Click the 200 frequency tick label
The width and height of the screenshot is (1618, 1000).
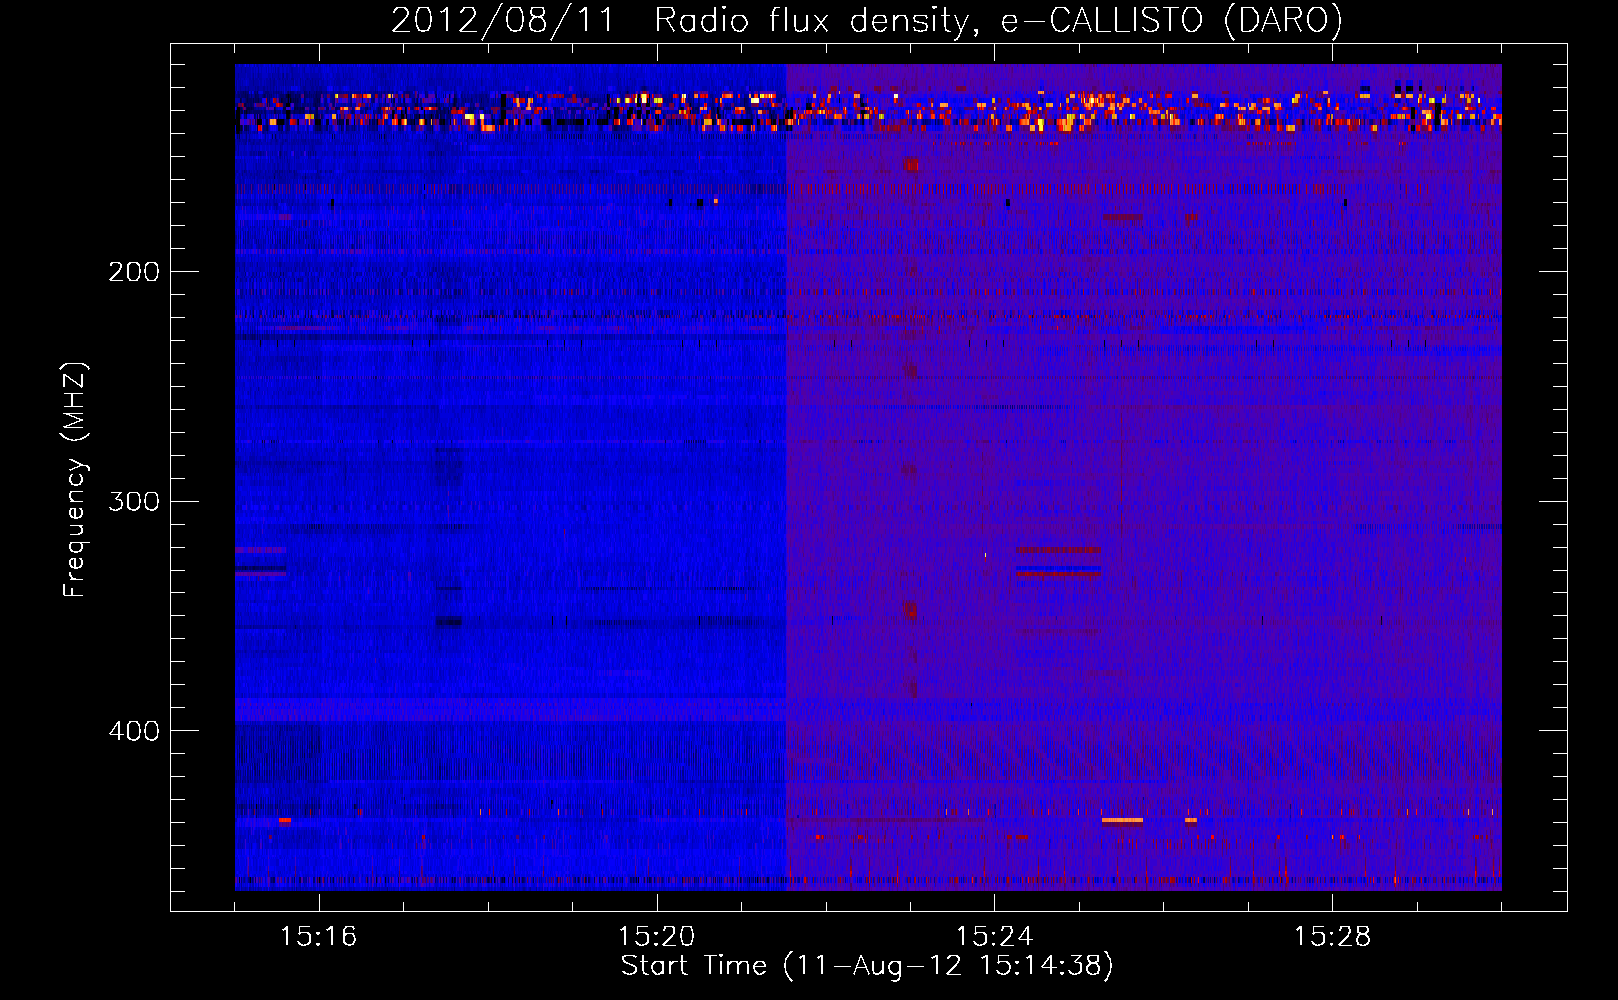134,272
